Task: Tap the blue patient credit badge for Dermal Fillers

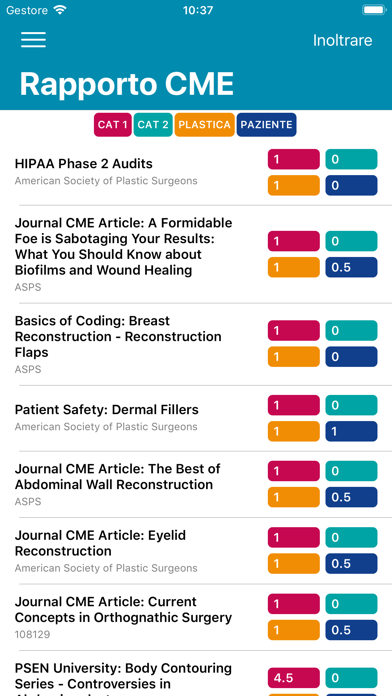Action: (351, 431)
